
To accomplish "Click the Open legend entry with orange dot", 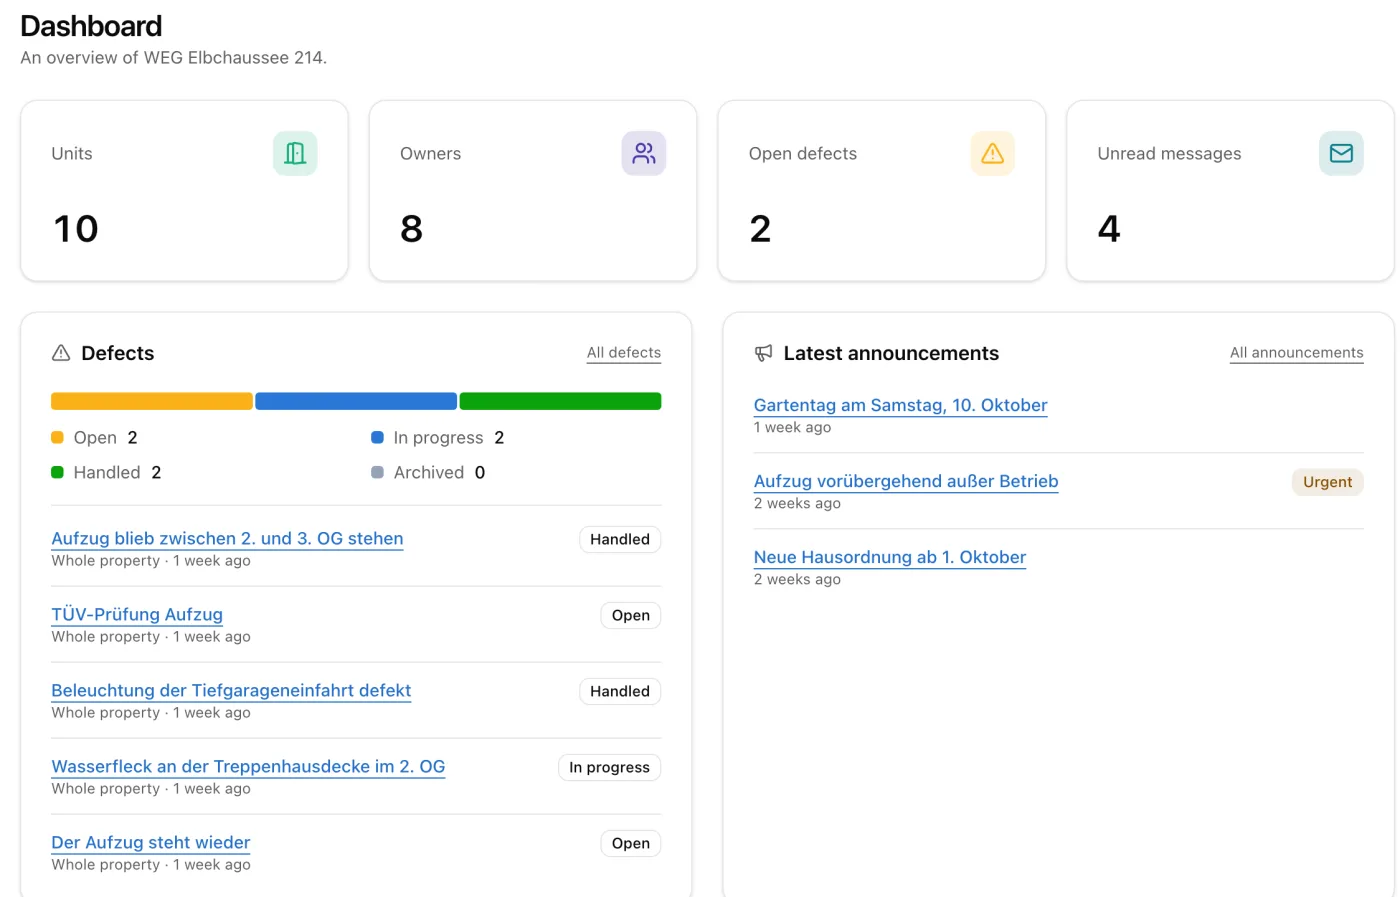I will 95,437.
